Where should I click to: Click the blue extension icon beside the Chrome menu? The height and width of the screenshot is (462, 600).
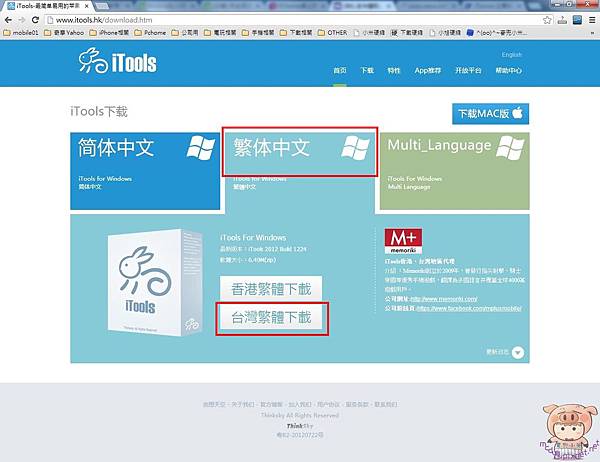[577, 20]
